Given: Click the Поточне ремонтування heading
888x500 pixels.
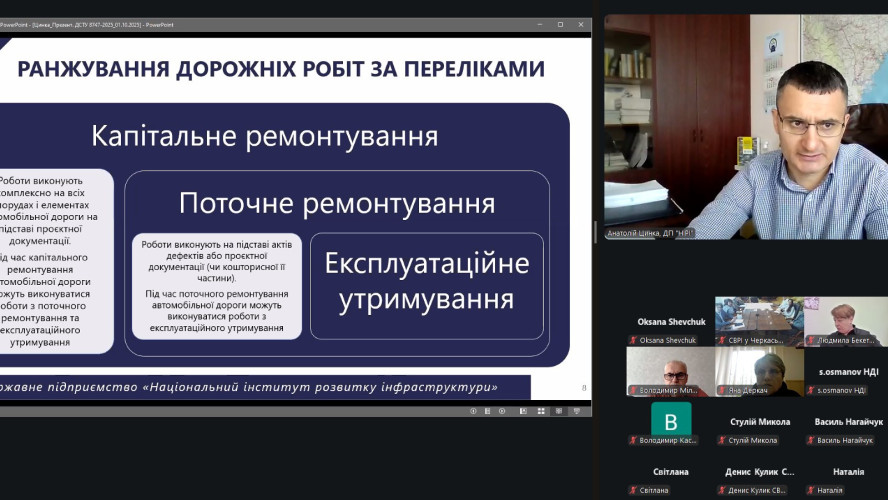Looking at the screenshot, I should pyautogui.click(x=337, y=204).
